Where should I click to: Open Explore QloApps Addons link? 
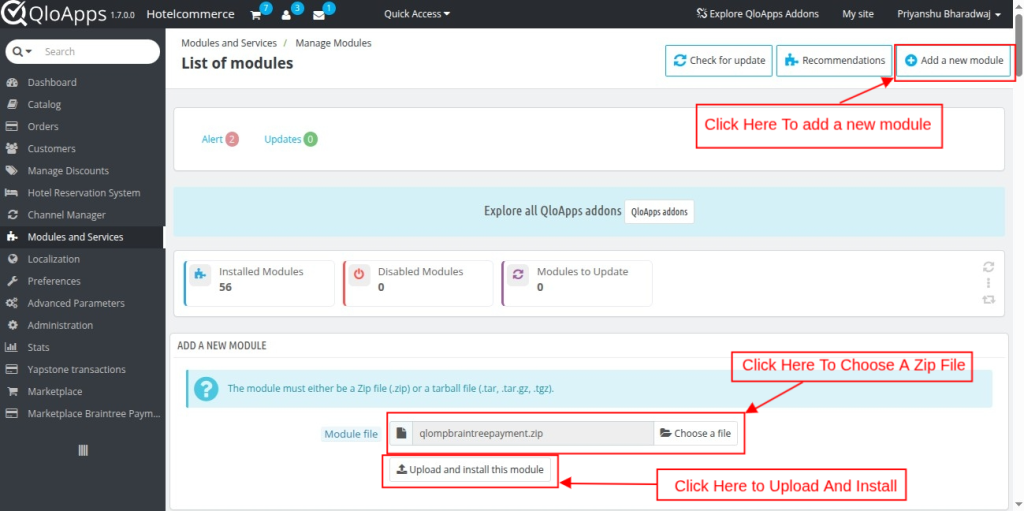point(758,14)
